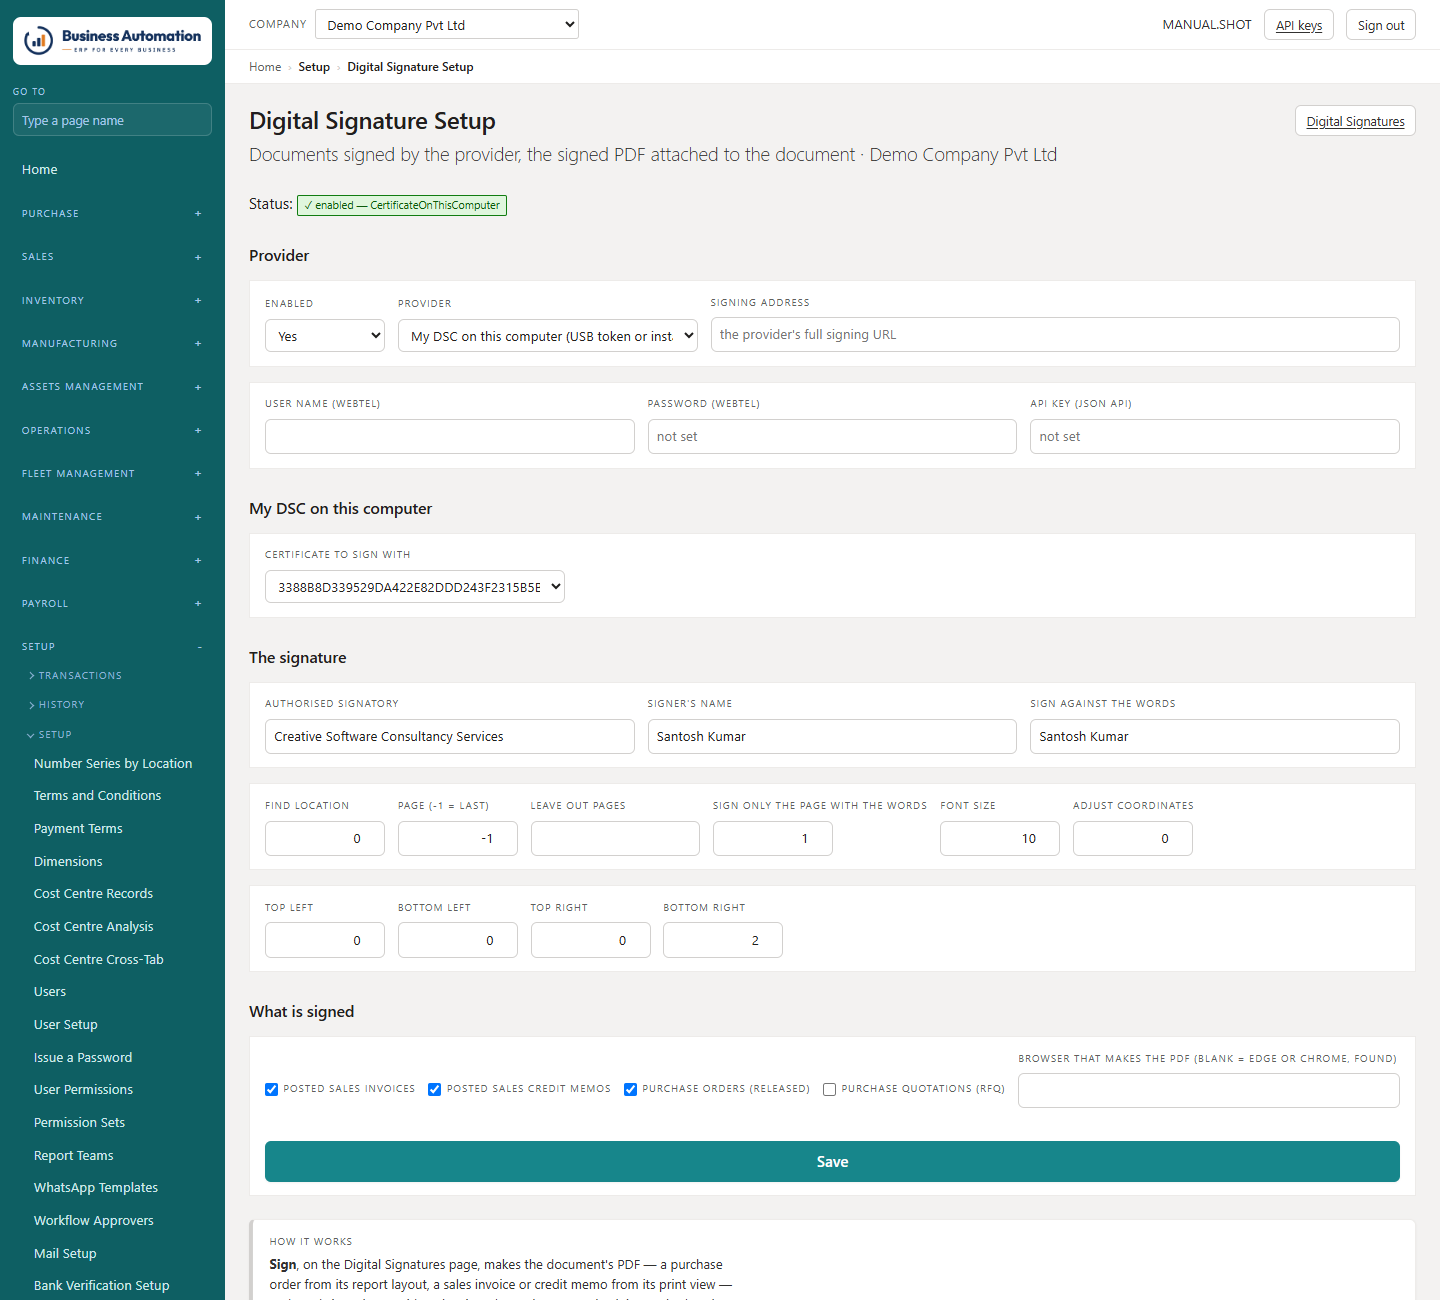Image resolution: width=1440 pixels, height=1300 pixels.
Task: Click the Save button
Action: click(x=832, y=1162)
